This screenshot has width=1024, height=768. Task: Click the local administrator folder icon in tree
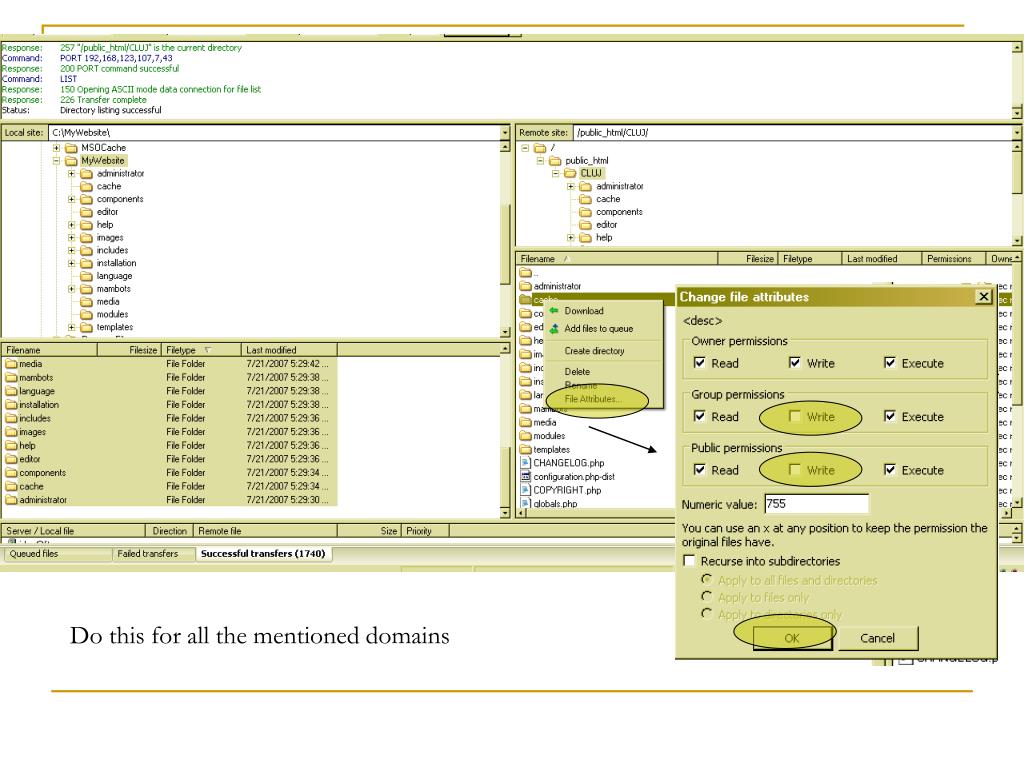pos(87,174)
